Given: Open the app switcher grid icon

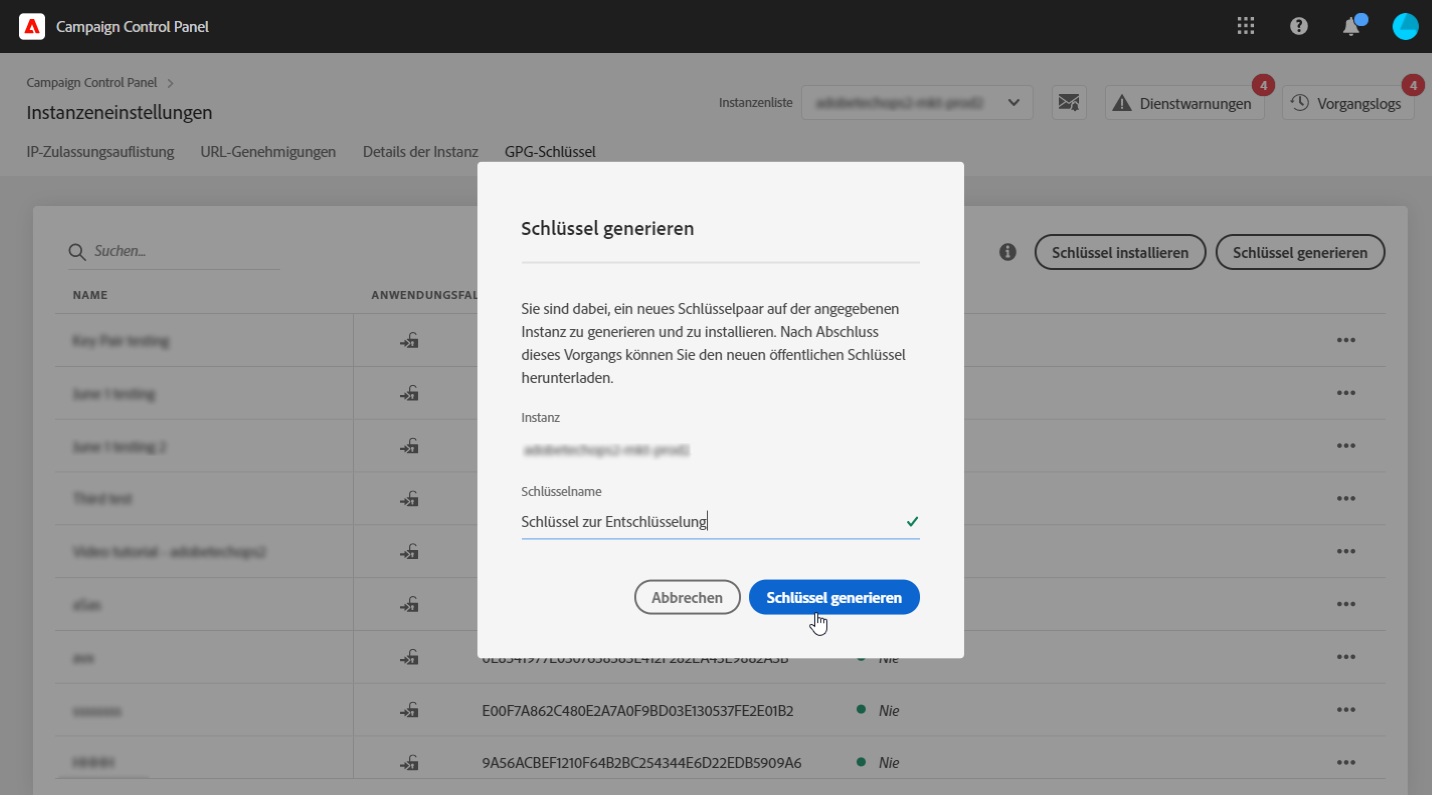Looking at the screenshot, I should click(x=1246, y=27).
